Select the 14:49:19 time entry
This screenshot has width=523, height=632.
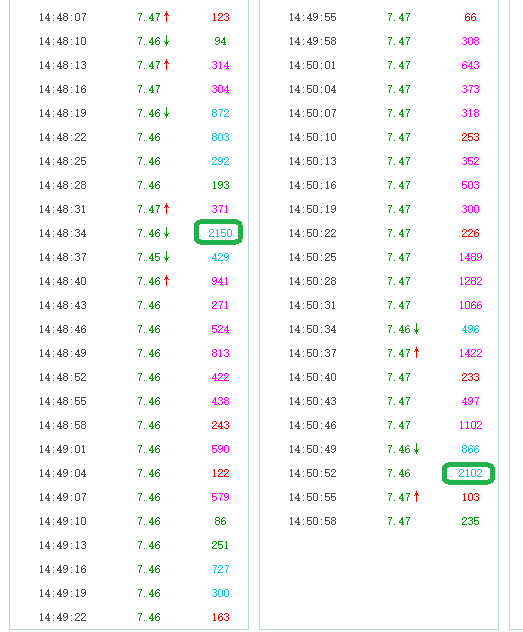coord(62,593)
